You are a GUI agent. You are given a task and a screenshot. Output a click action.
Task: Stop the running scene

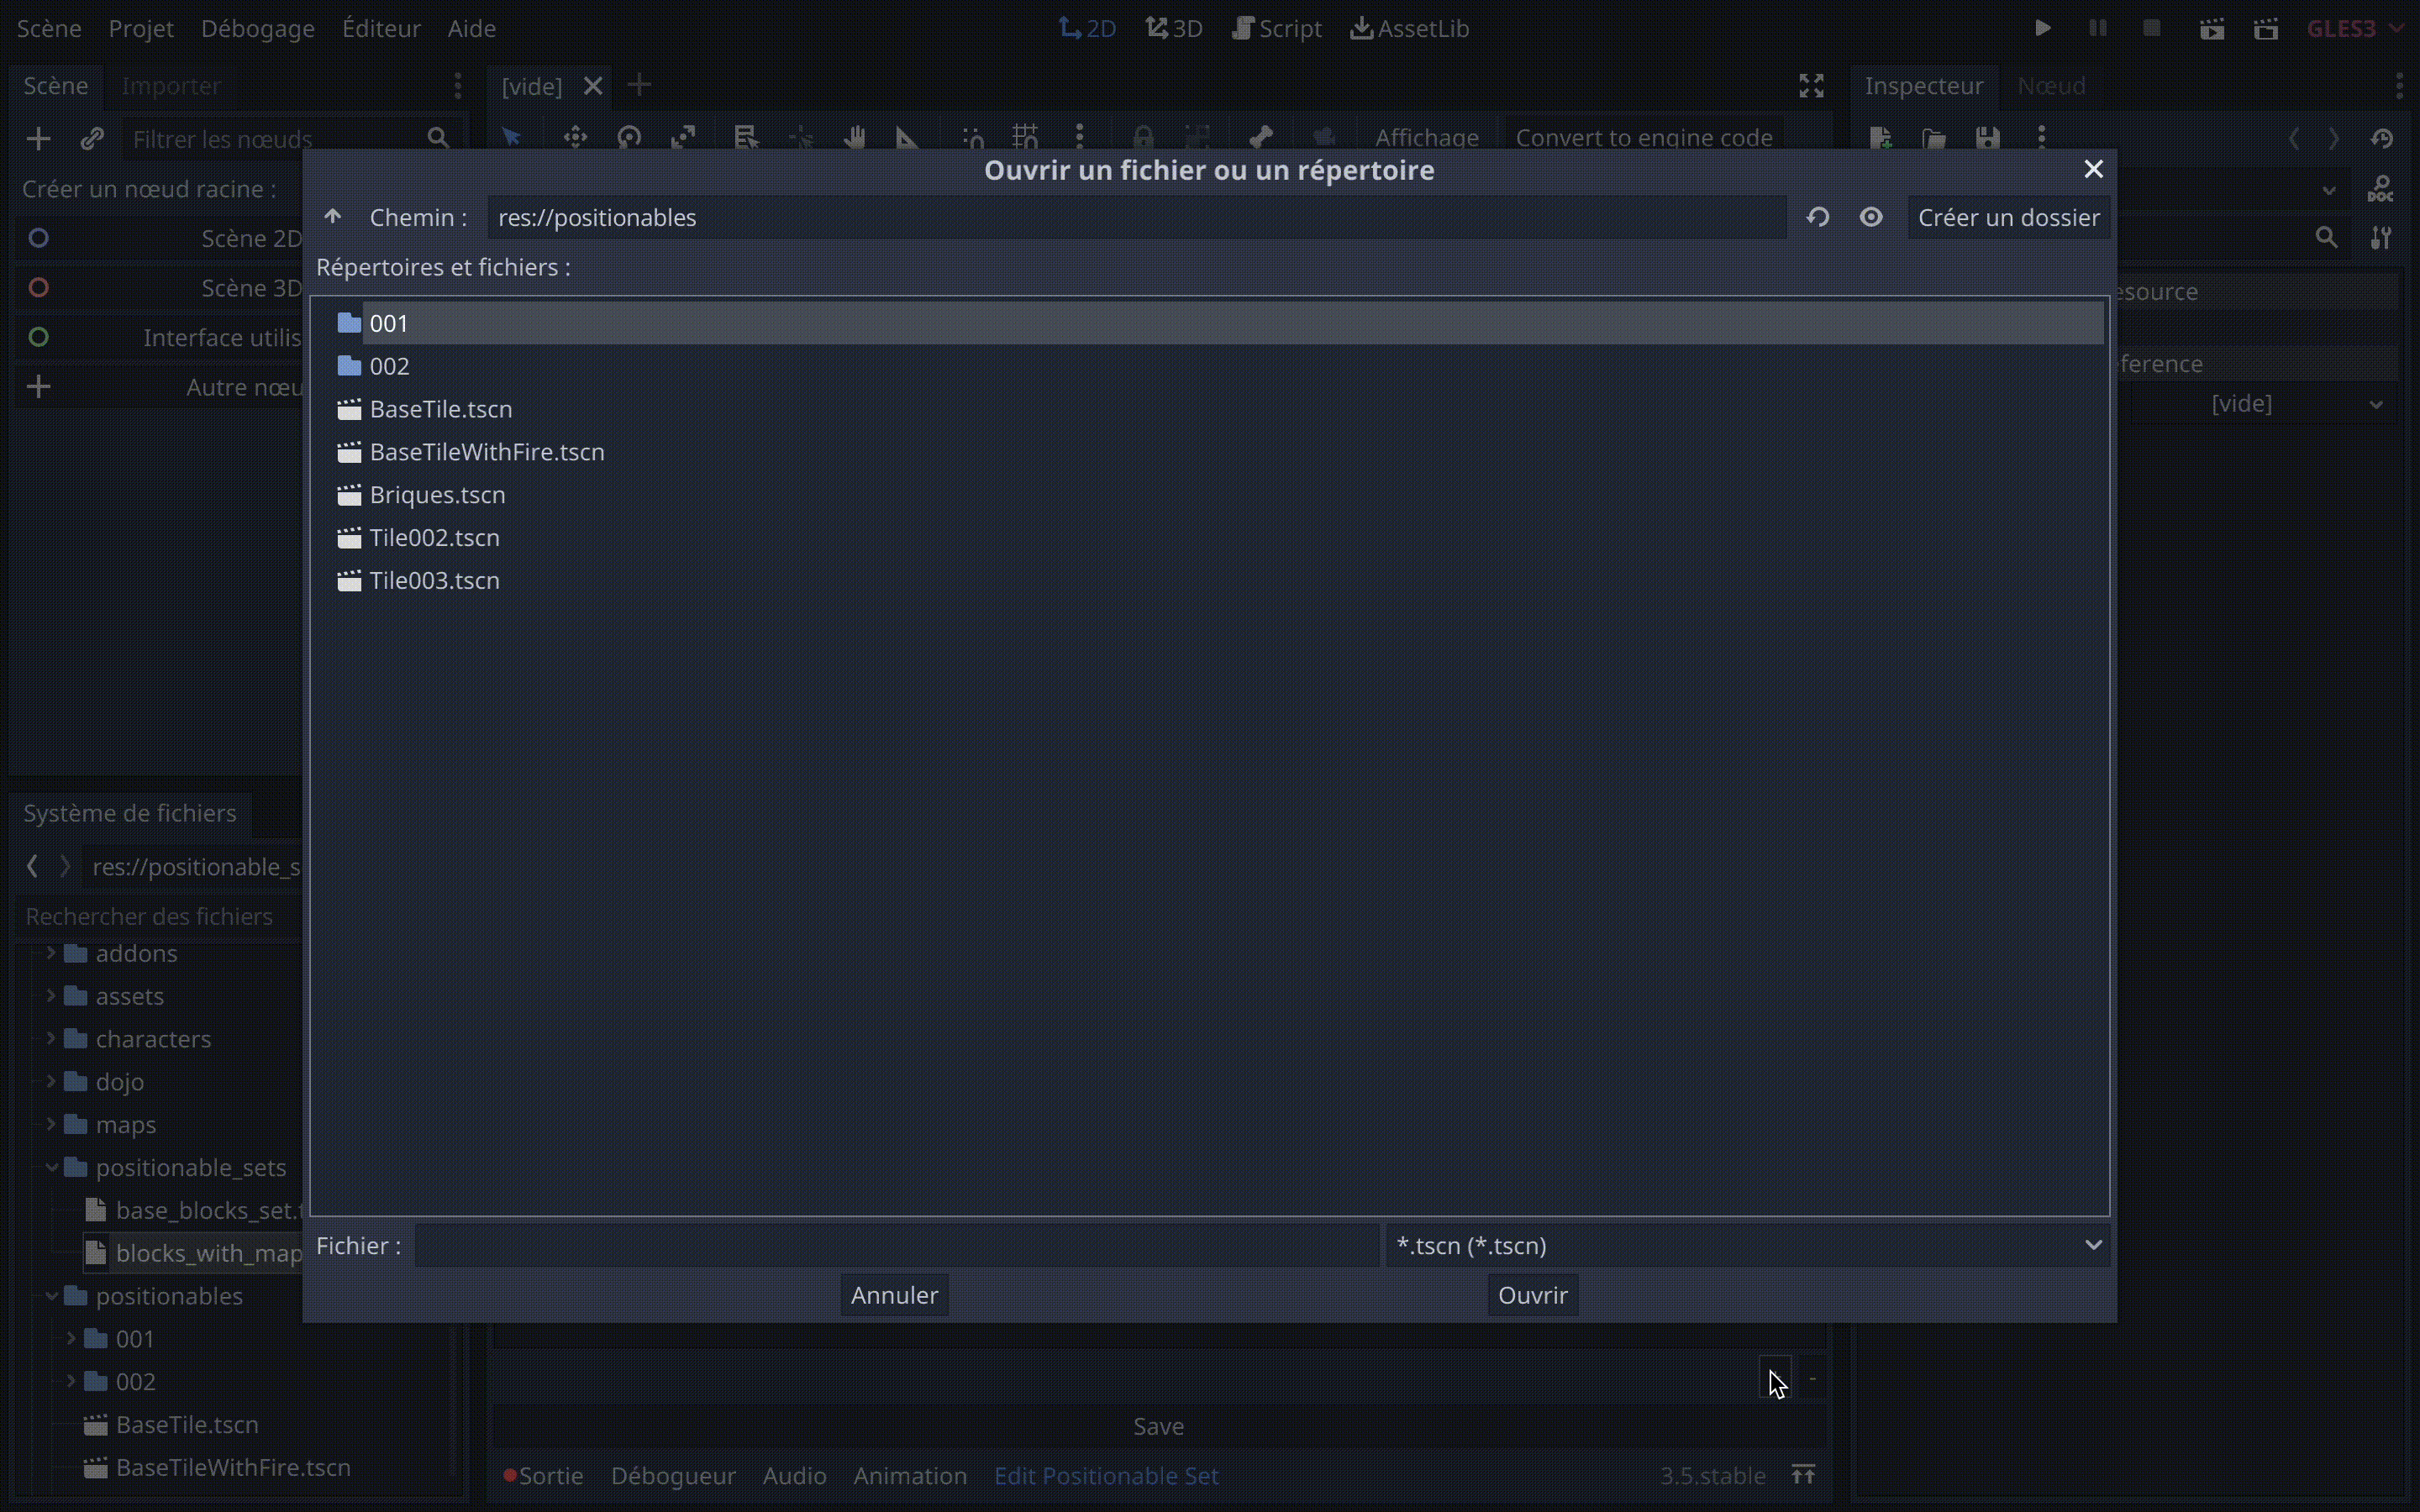click(x=2152, y=28)
